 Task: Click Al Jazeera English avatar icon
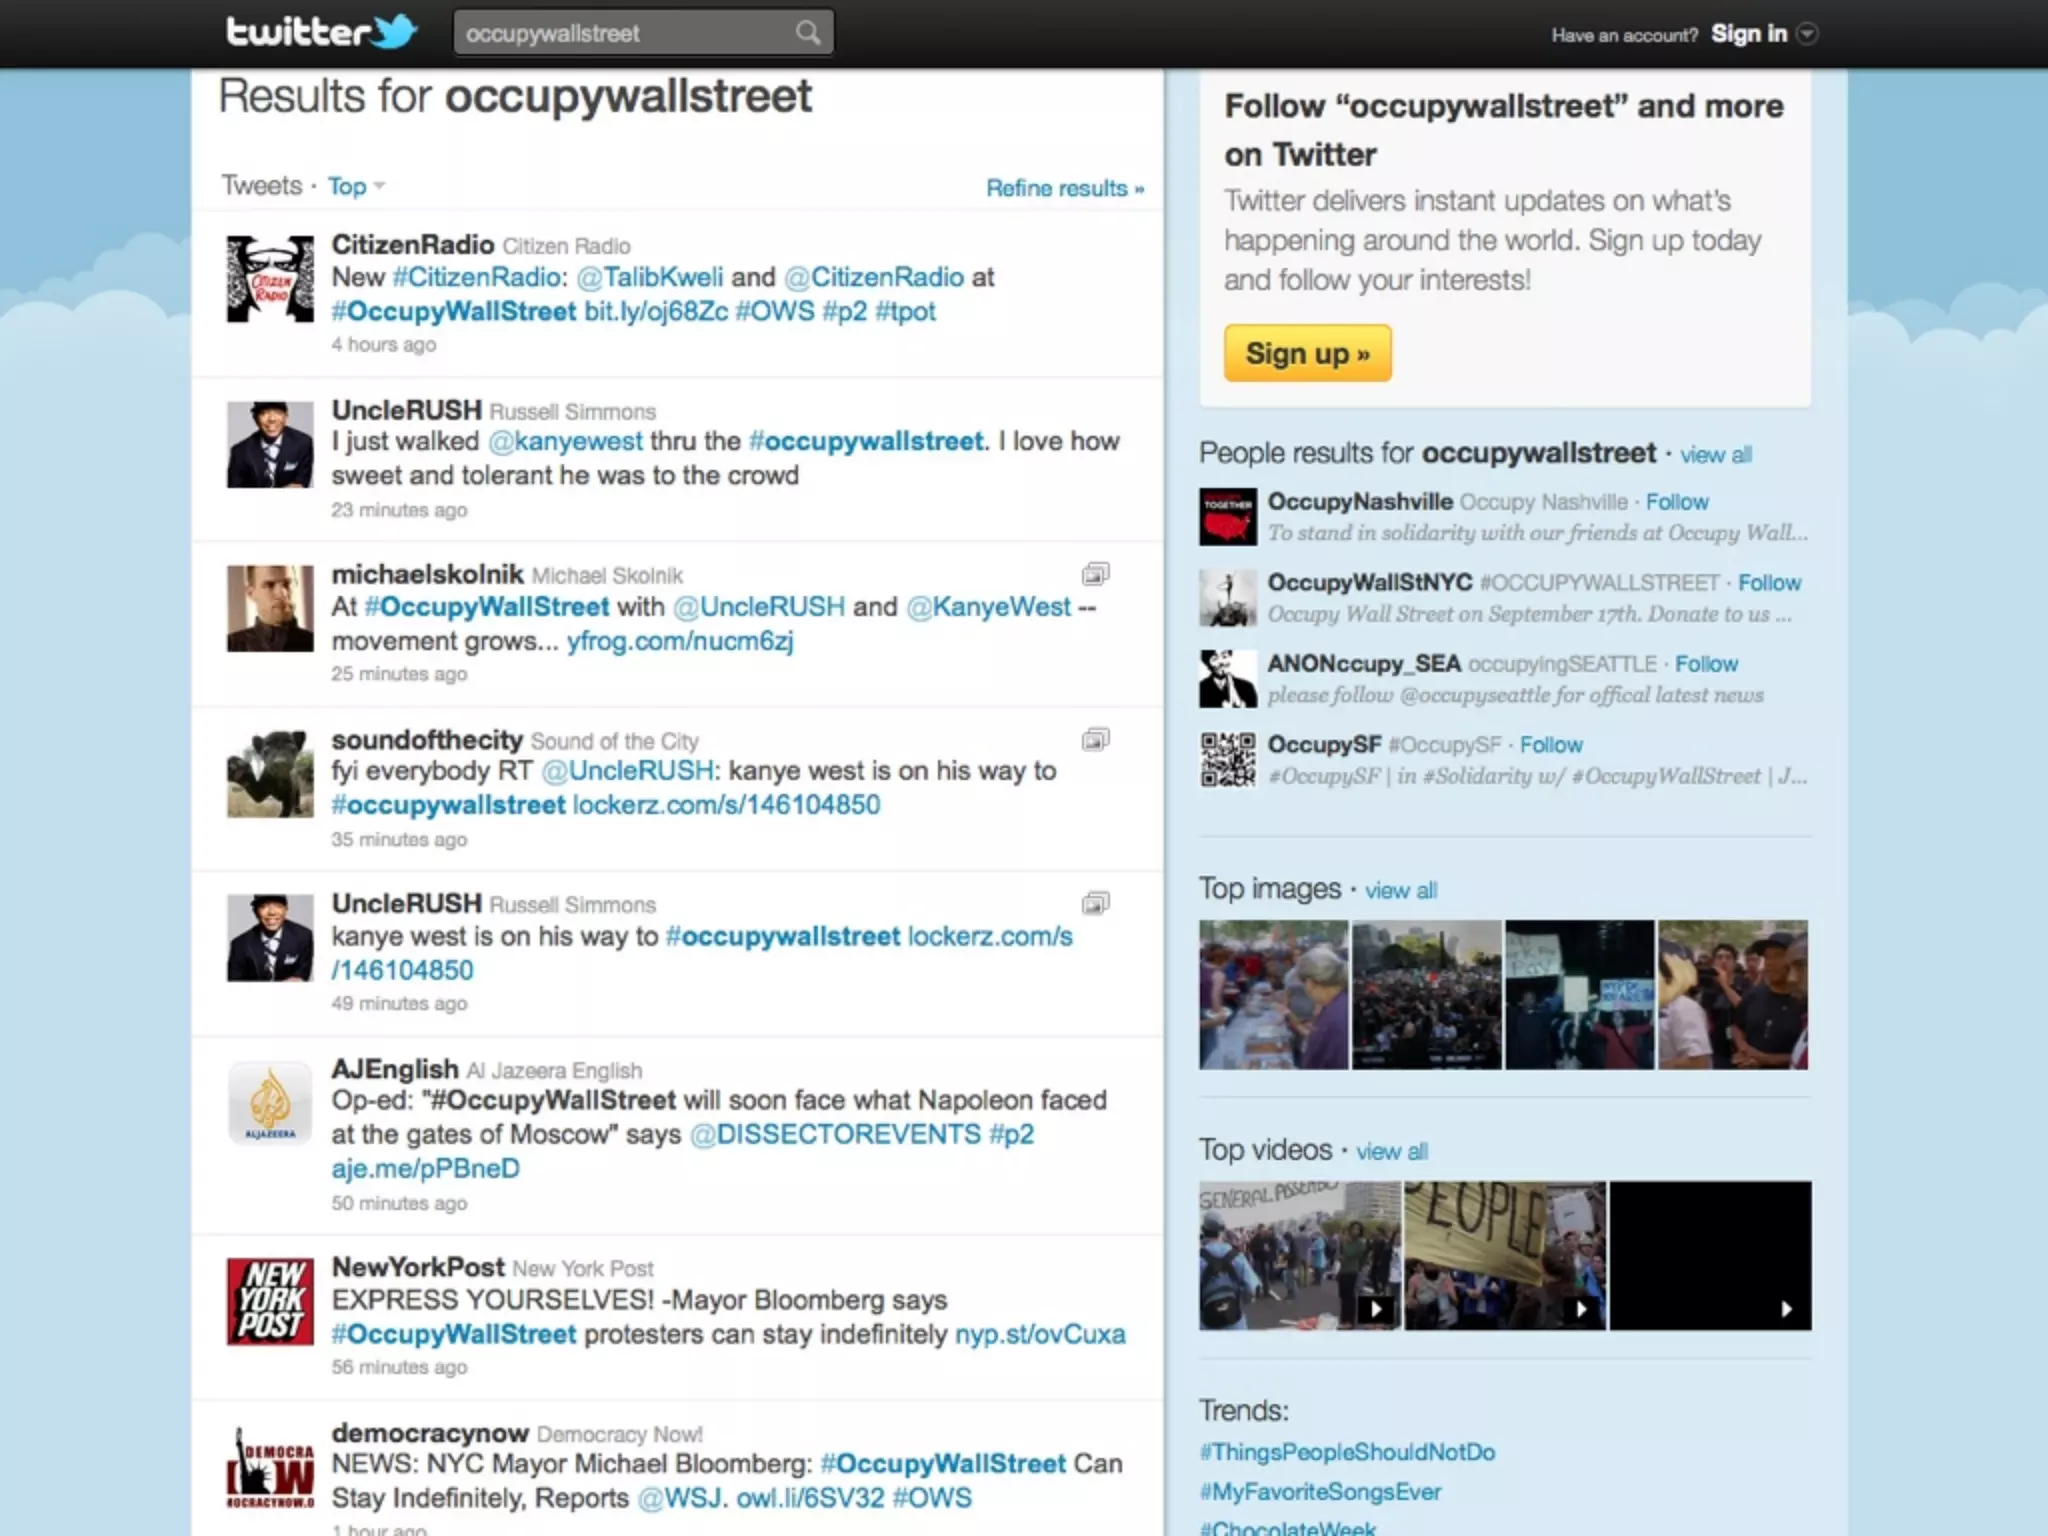[270, 1103]
